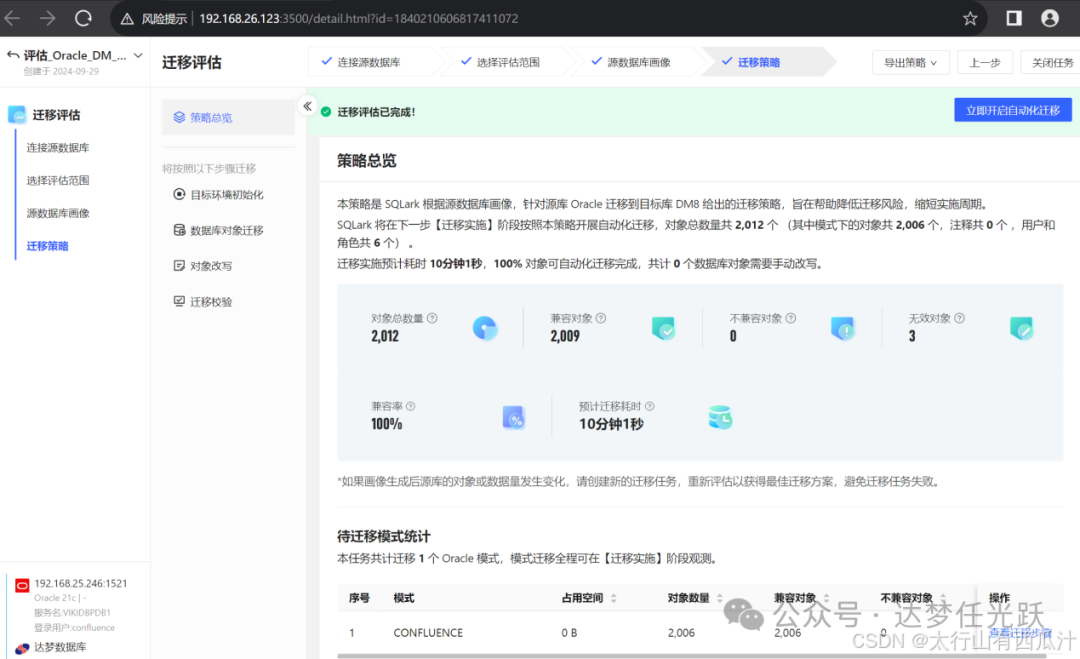Open 查看迁移步骤 link for CONFLUENCE
The width and height of the screenshot is (1080, 659).
[1021, 633]
